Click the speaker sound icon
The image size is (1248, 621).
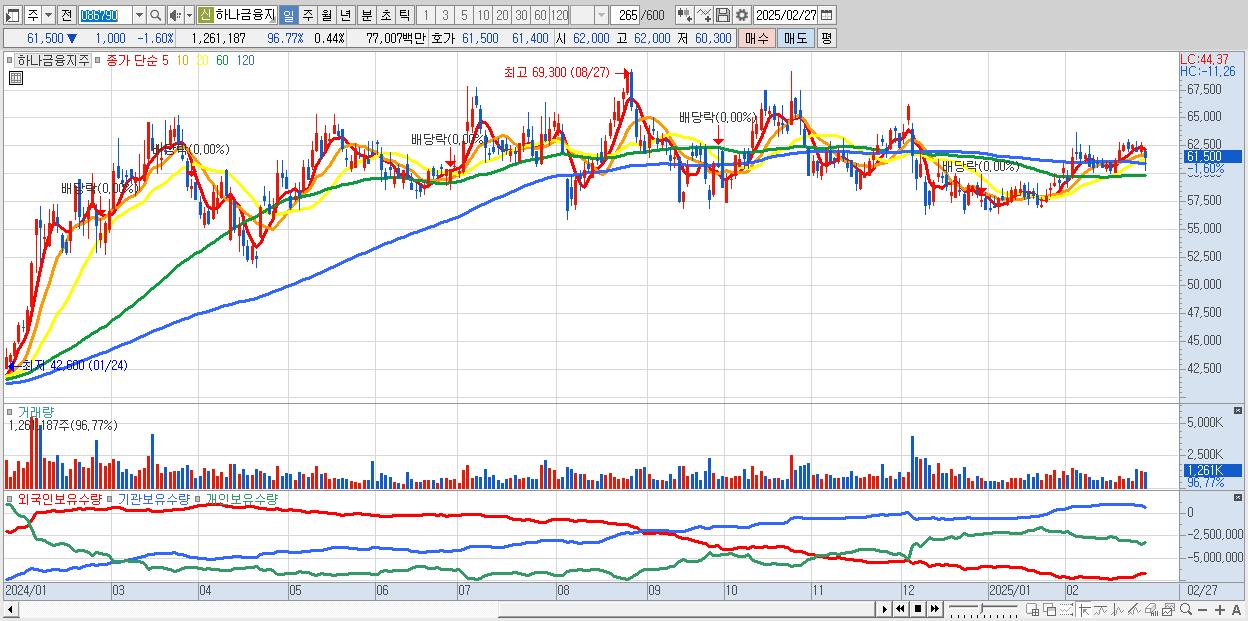175,15
